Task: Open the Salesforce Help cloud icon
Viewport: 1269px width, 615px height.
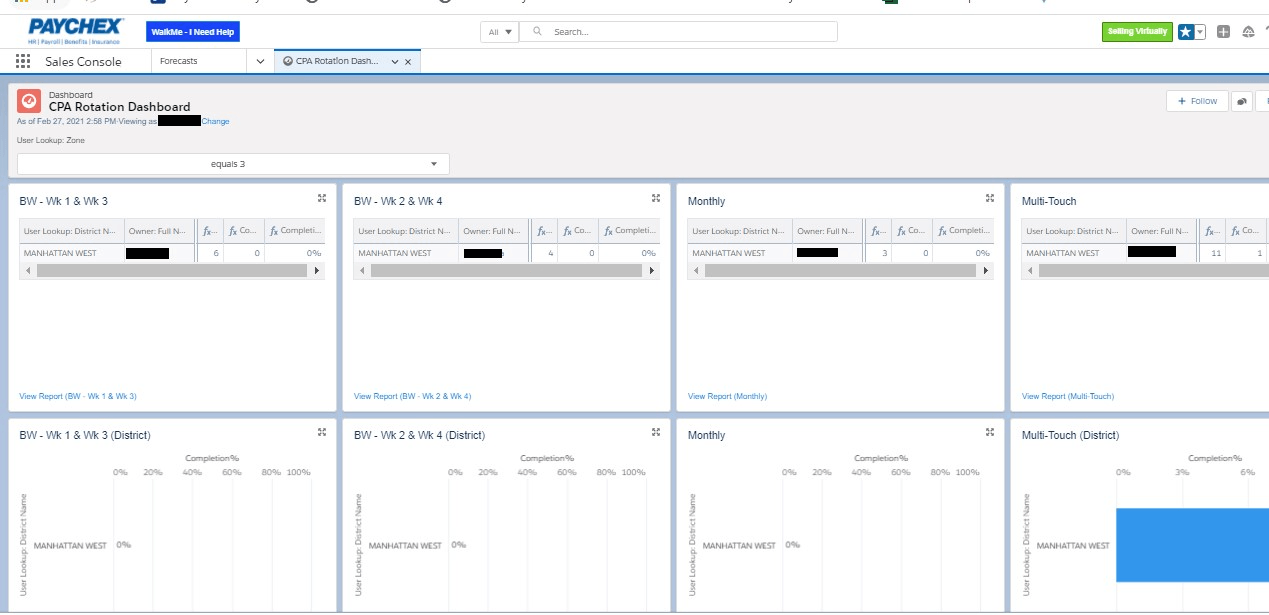Action: 1248,32
